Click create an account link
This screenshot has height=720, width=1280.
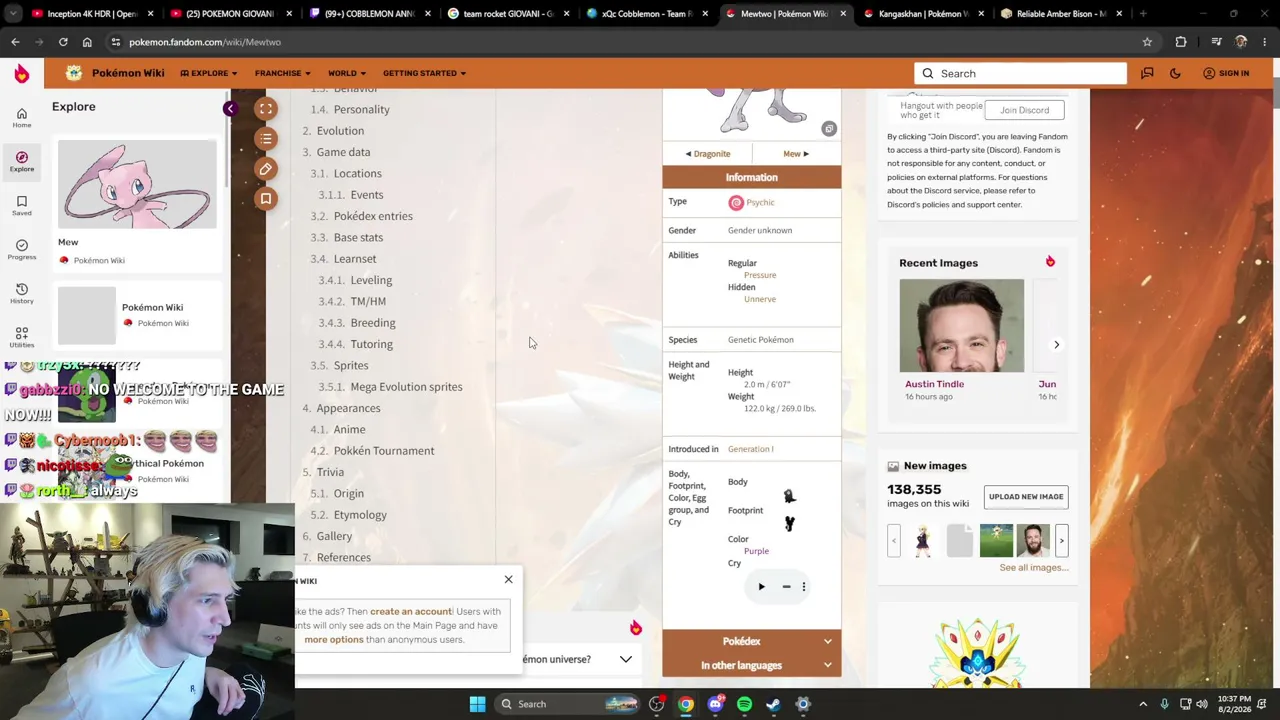pyautogui.click(x=411, y=612)
